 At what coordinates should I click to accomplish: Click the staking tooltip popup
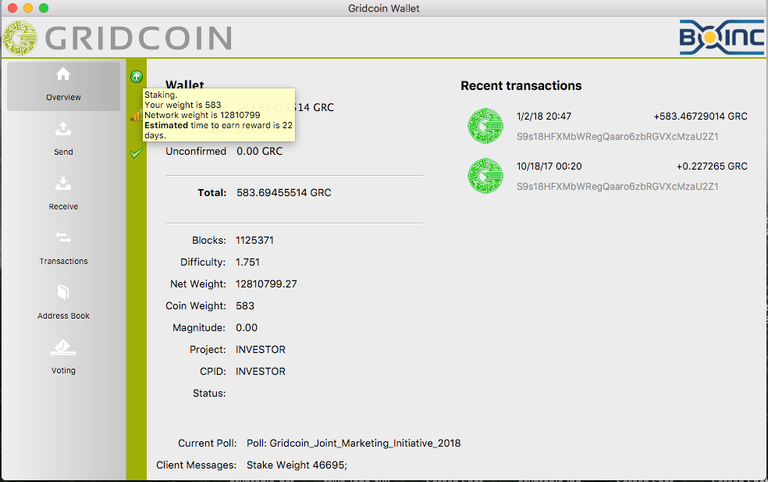(x=219, y=115)
